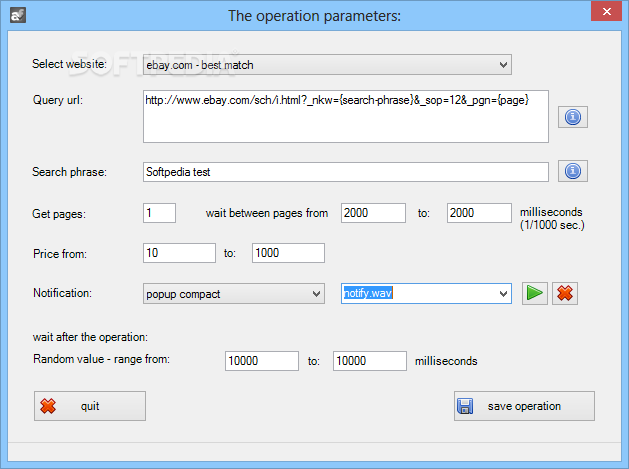
Task: Click the Select website label
Action: point(69,64)
